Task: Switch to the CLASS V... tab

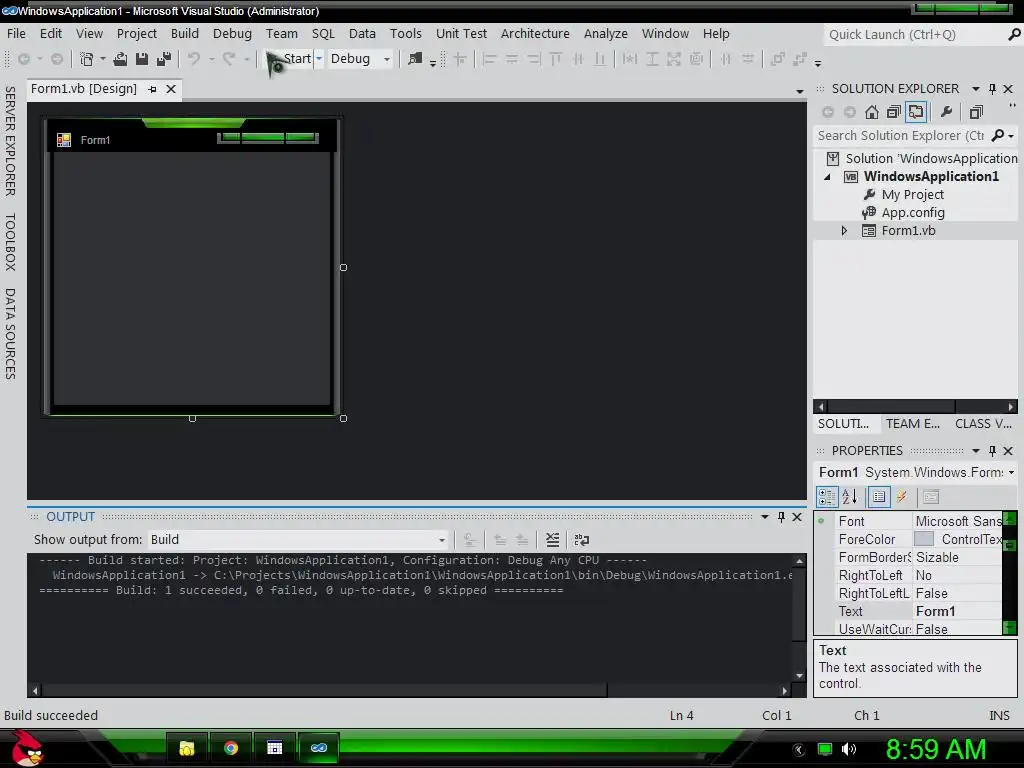Action: tap(983, 423)
